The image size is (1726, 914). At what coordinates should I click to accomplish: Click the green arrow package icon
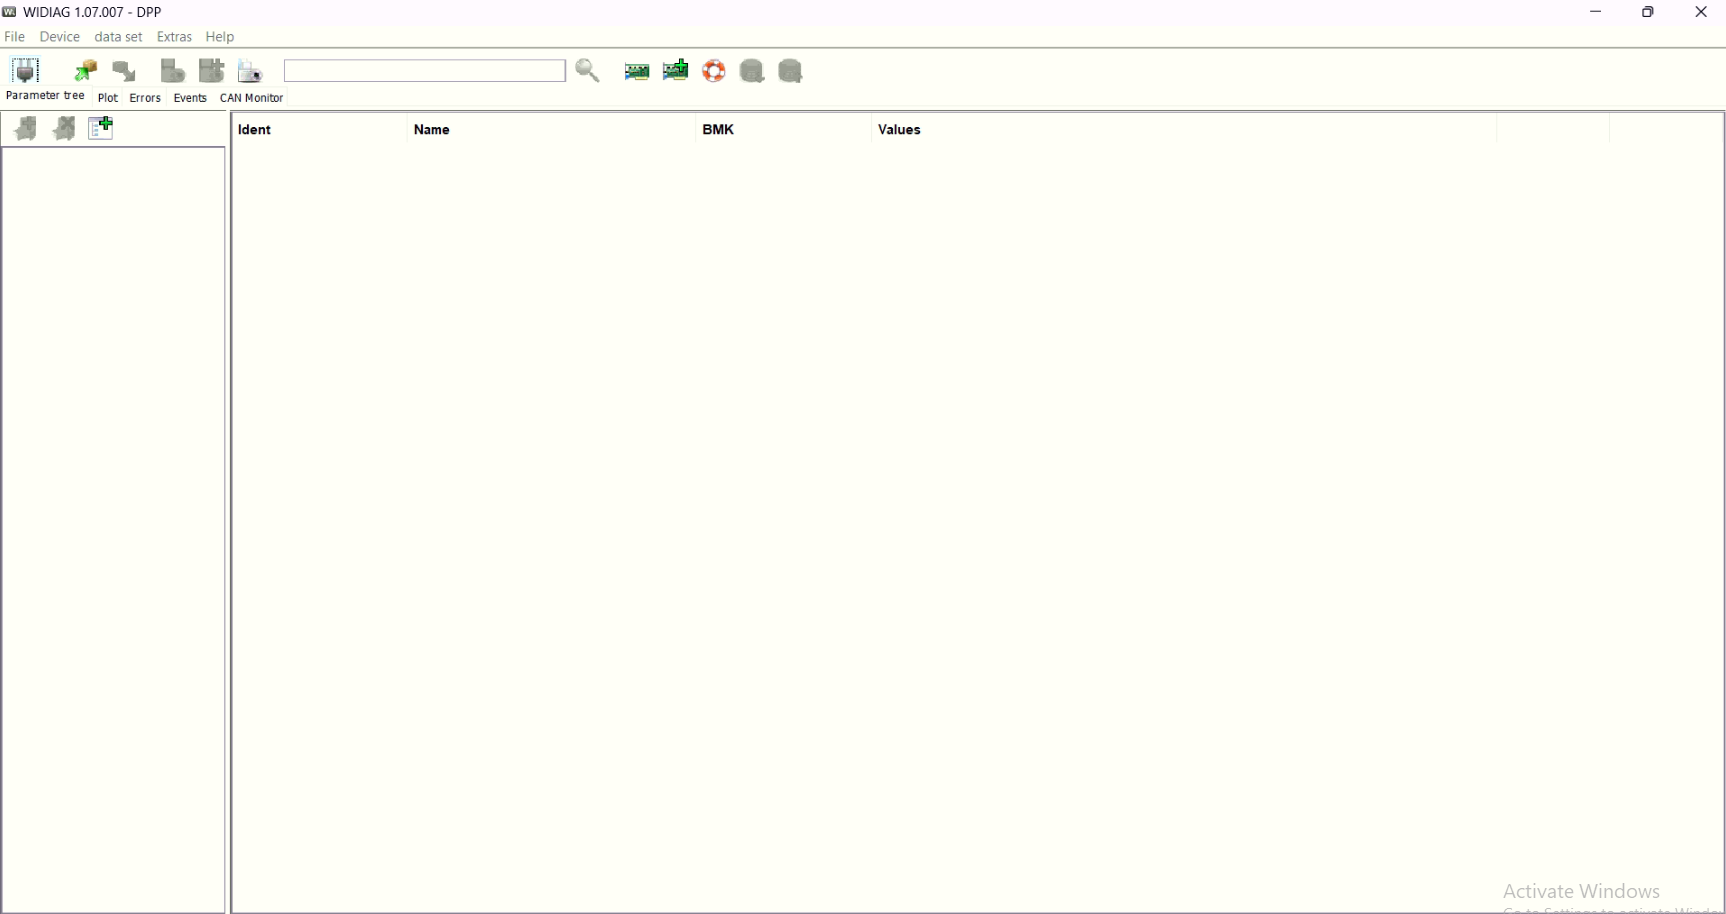tap(86, 71)
